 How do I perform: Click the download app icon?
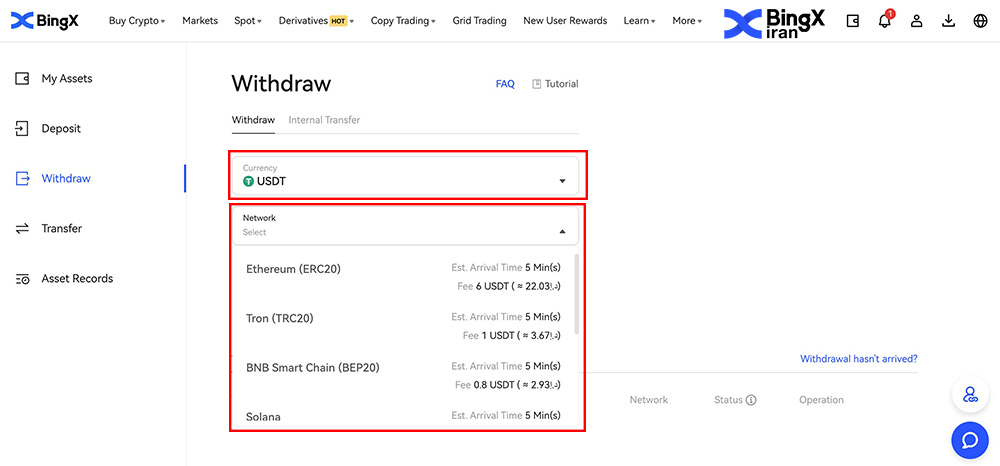click(948, 21)
